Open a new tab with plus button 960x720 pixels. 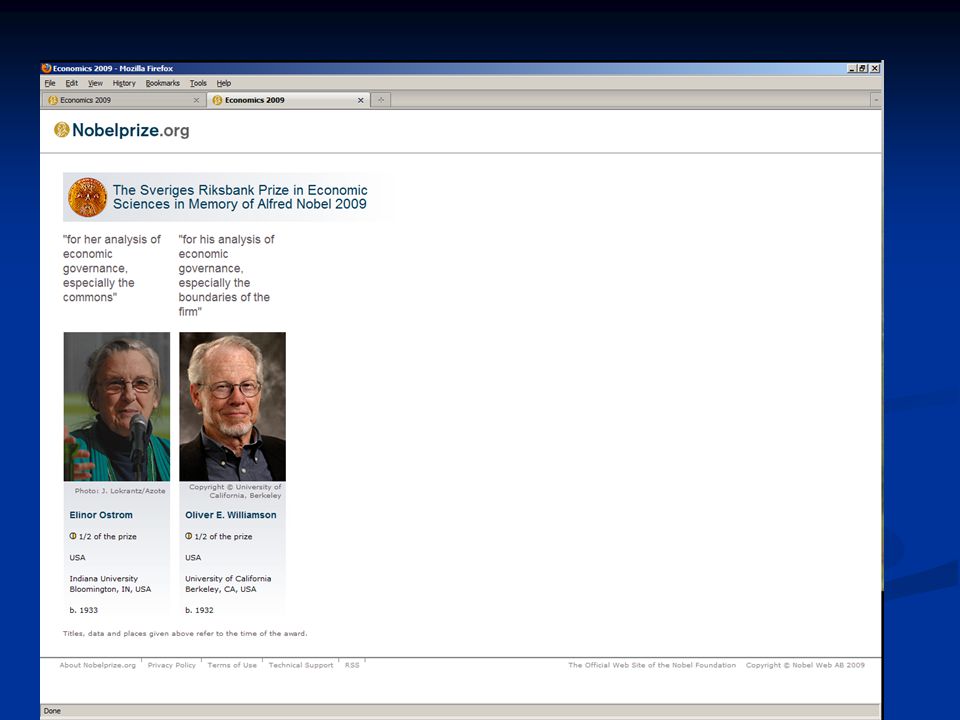380,100
